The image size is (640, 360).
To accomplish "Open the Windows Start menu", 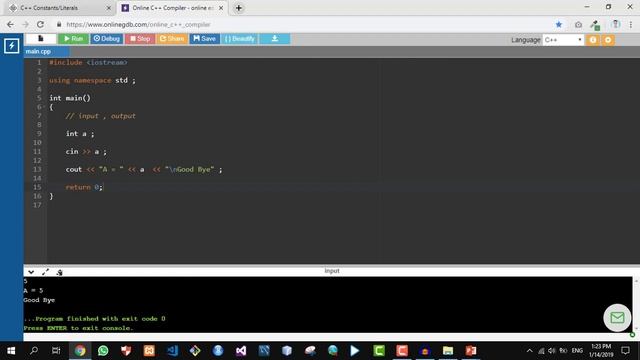I will [11, 351].
